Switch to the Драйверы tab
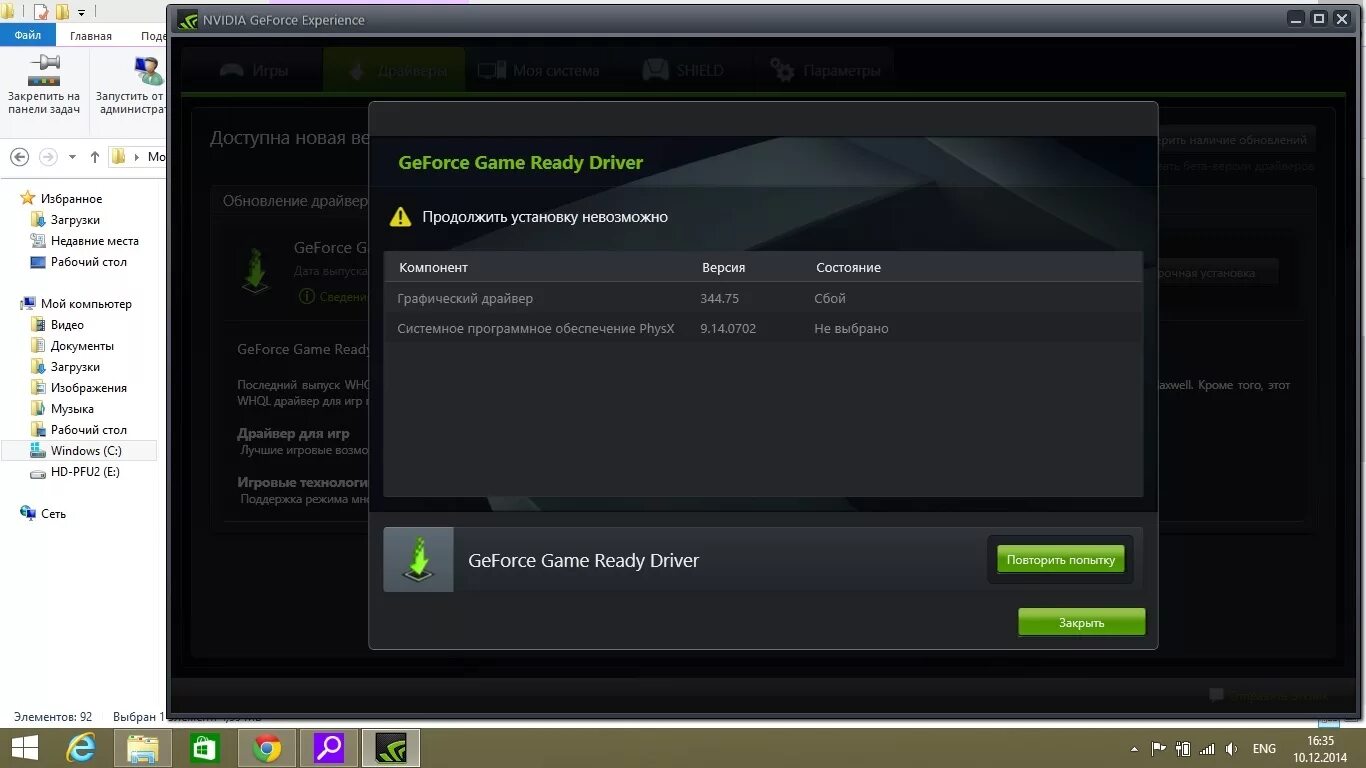Image resolution: width=1366 pixels, height=768 pixels. click(394, 71)
